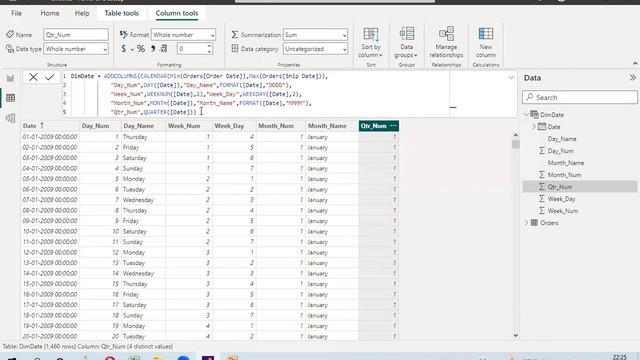Open Data category dropdown

(316, 49)
